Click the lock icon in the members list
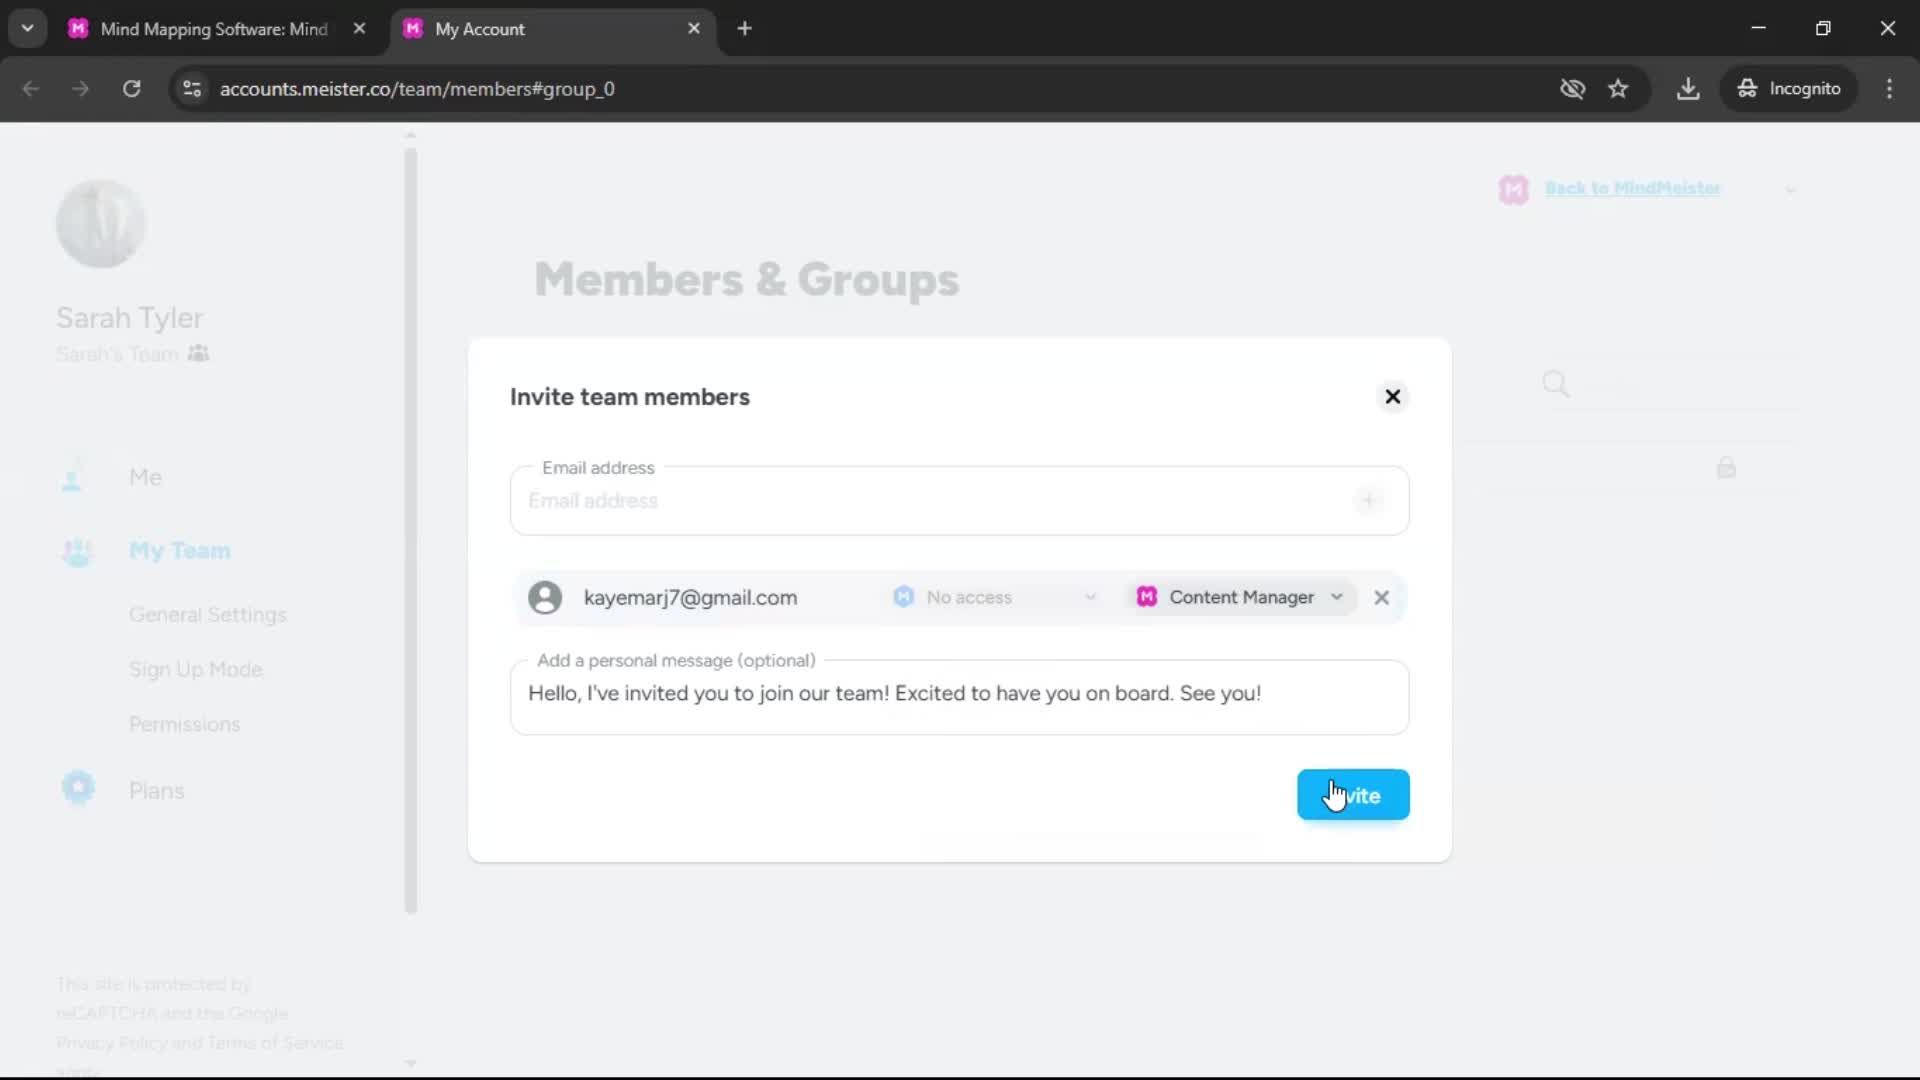1920x1080 pixels. (1726, 467)
